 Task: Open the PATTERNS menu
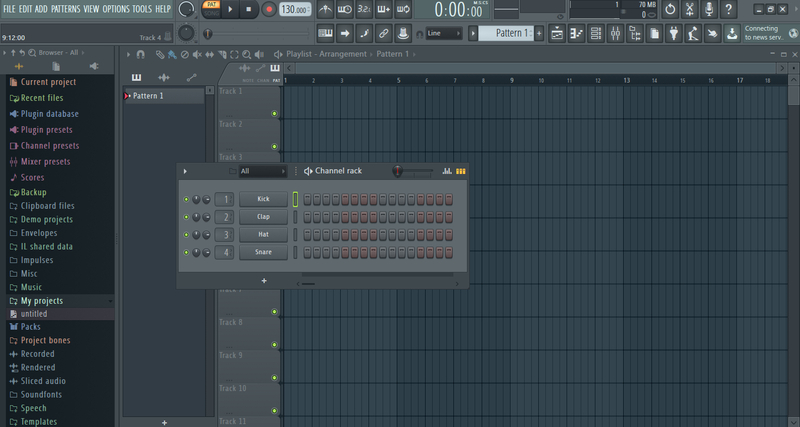66,9
